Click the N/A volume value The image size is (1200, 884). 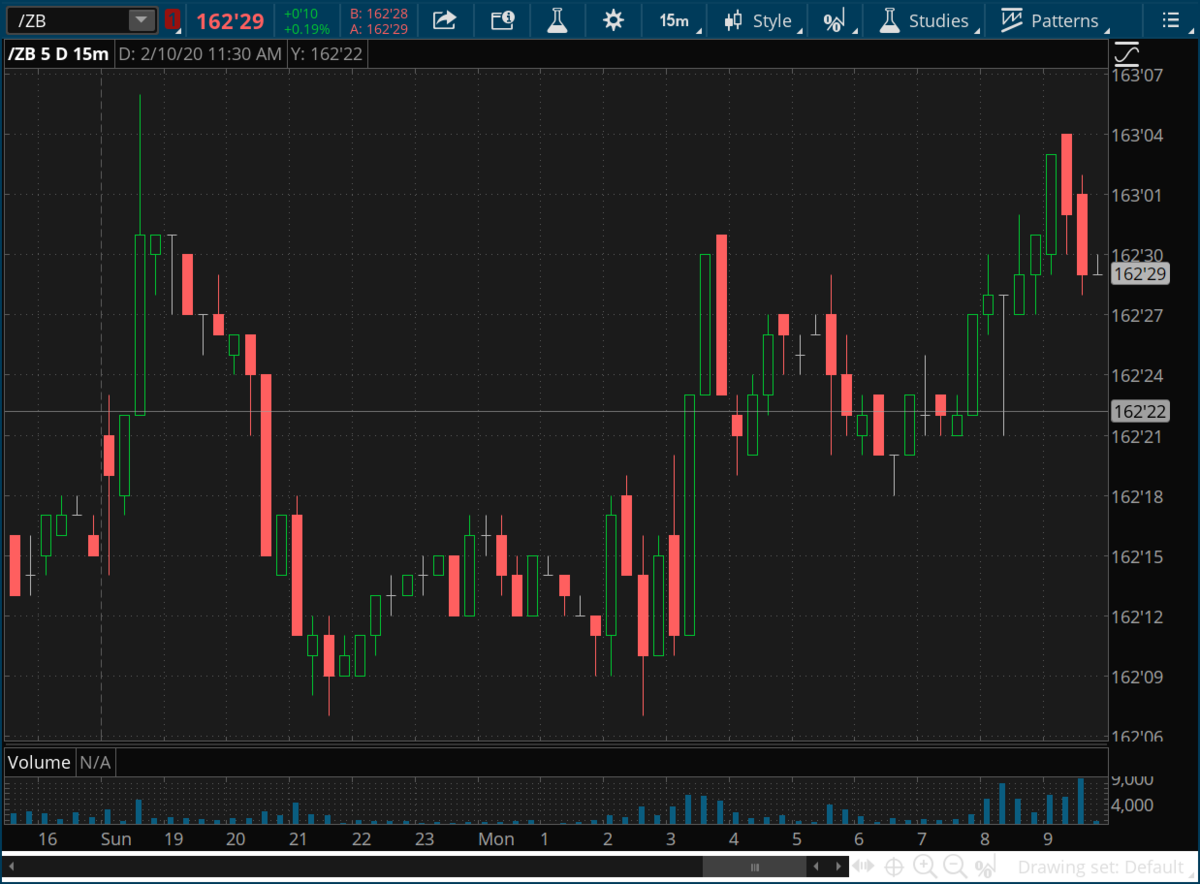(95, 762)
